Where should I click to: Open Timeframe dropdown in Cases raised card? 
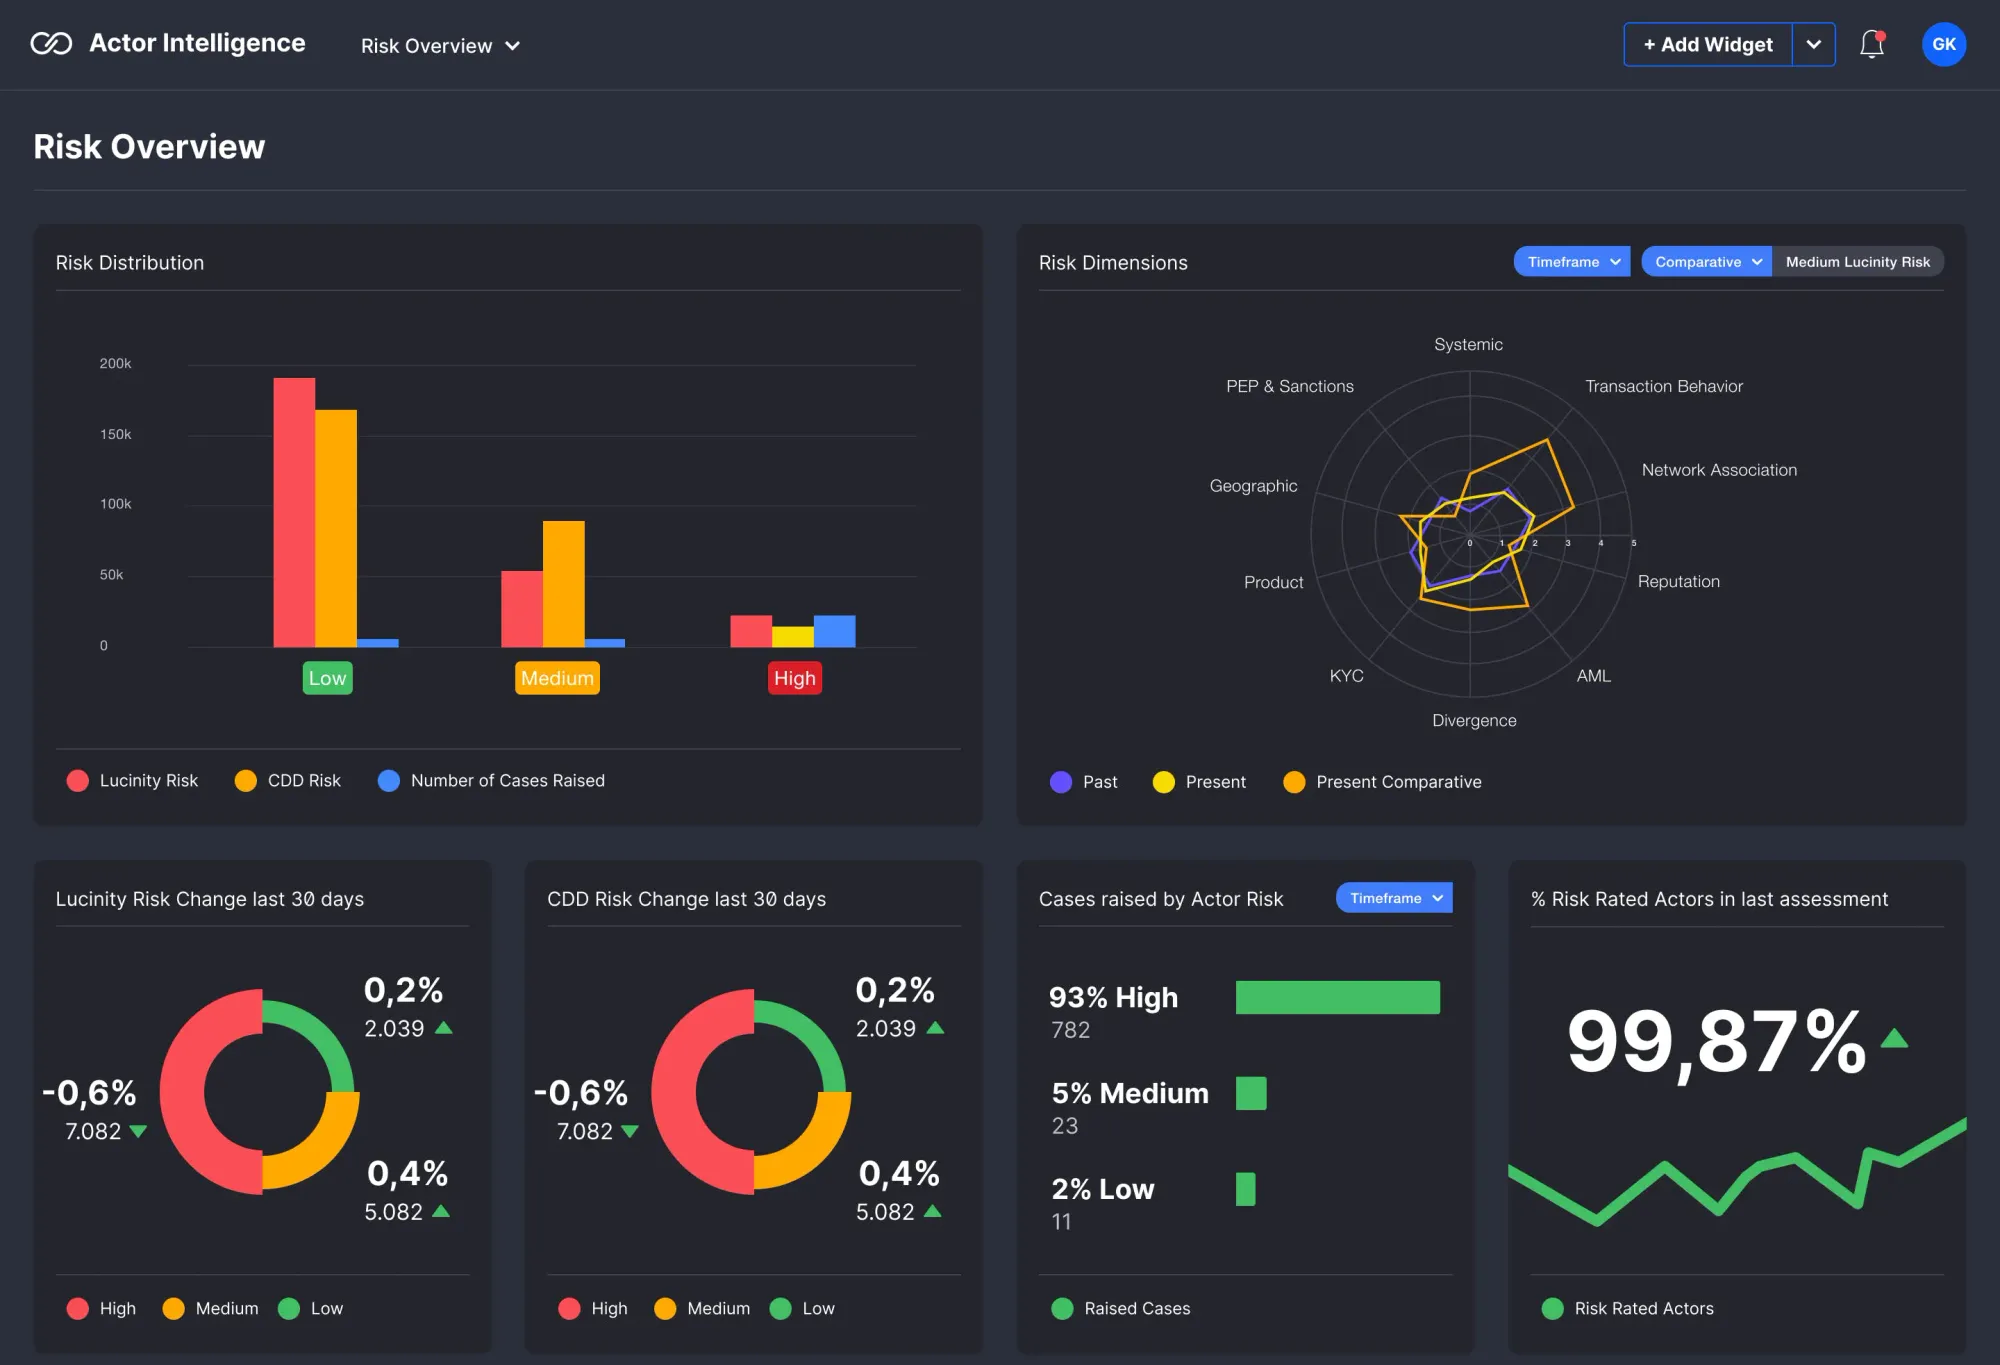click(1394, 898)
